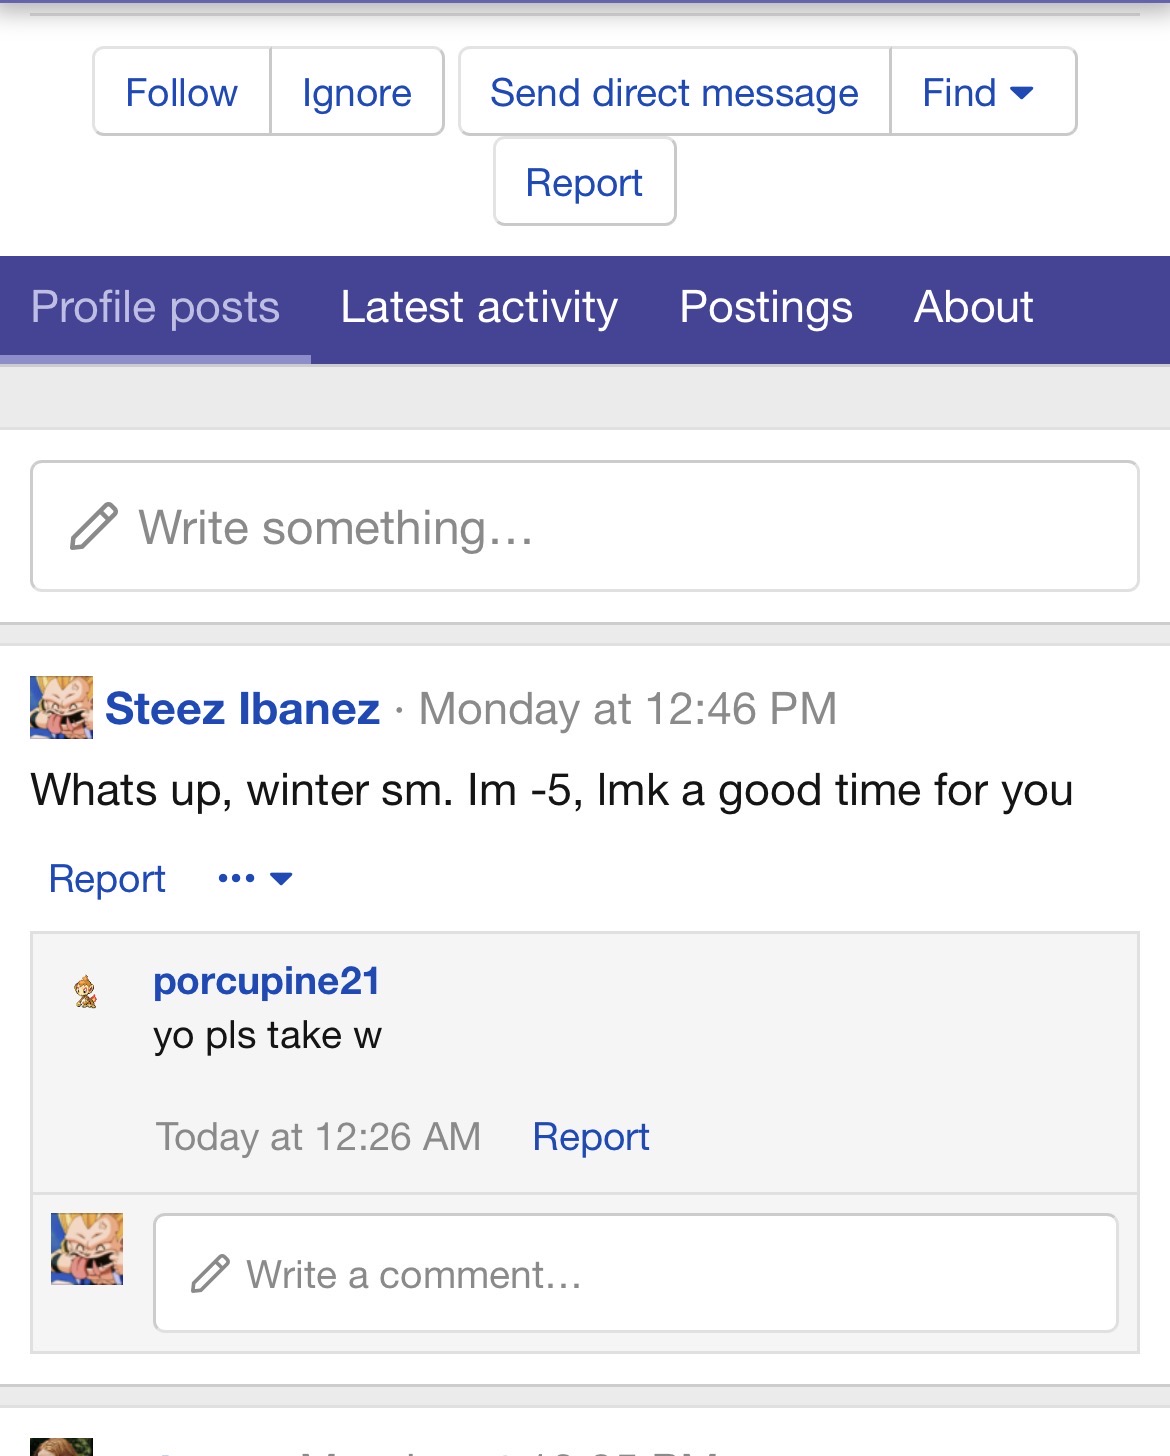The image size is (1170, 1456).
Task: Report this user profile
Action: (584, 182)
